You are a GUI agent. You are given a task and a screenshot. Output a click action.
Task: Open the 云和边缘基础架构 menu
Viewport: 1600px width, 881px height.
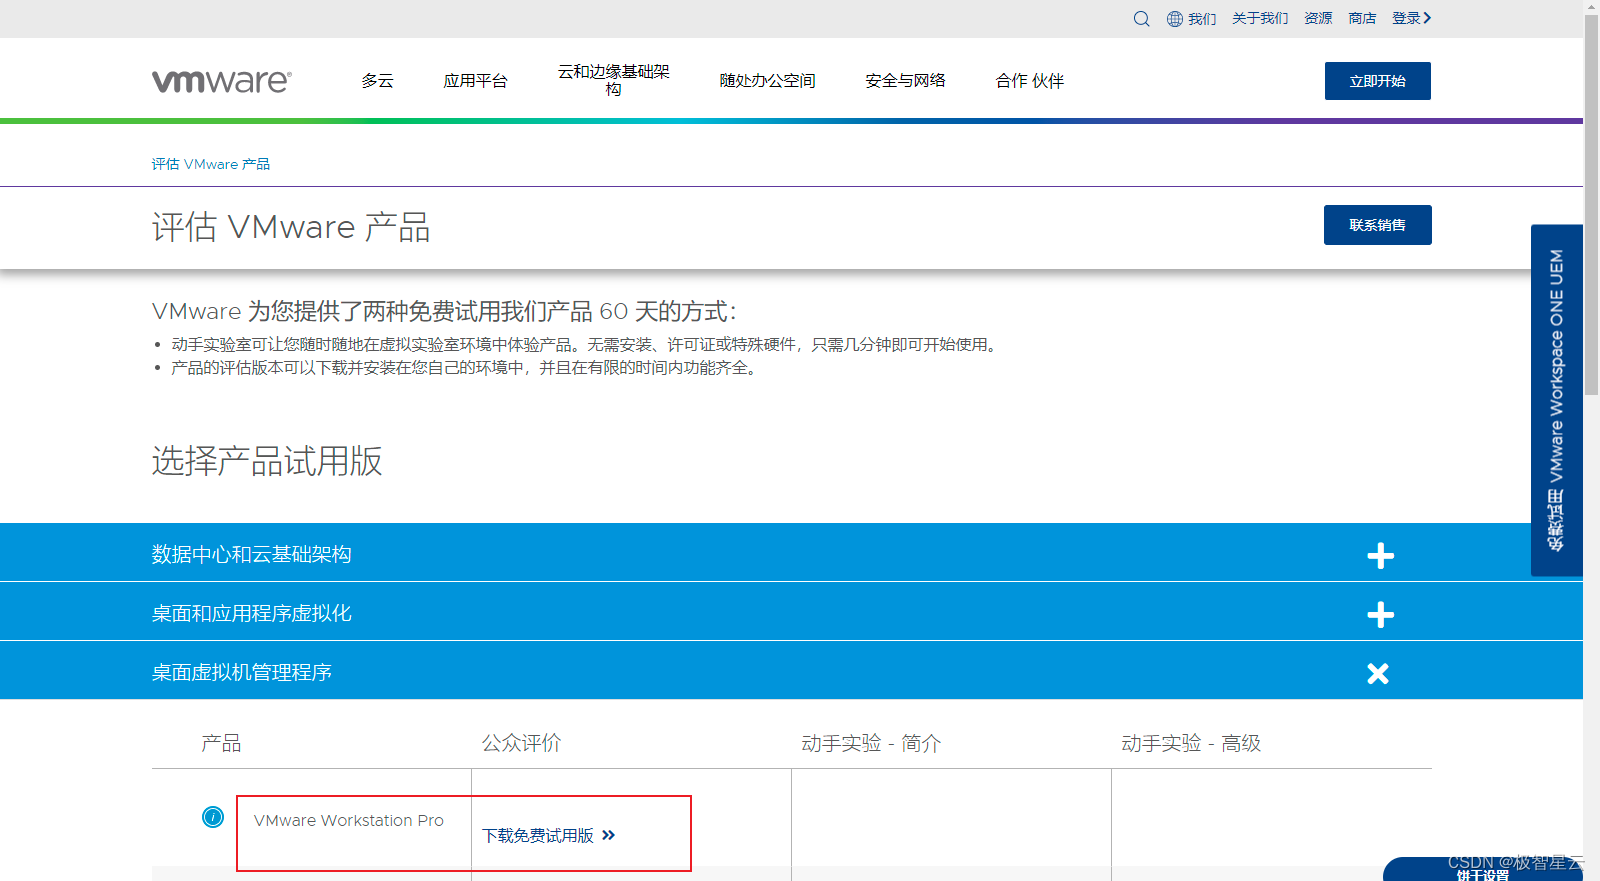[613, 80]
